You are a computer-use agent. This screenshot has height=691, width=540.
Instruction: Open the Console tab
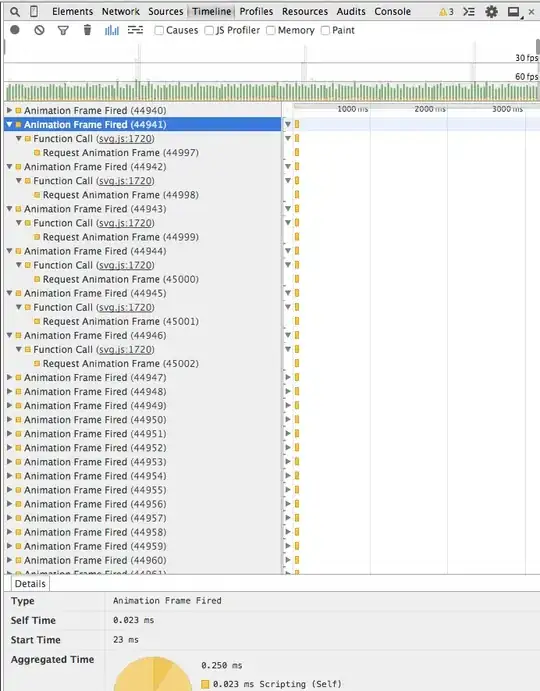(x=392, y=11)
